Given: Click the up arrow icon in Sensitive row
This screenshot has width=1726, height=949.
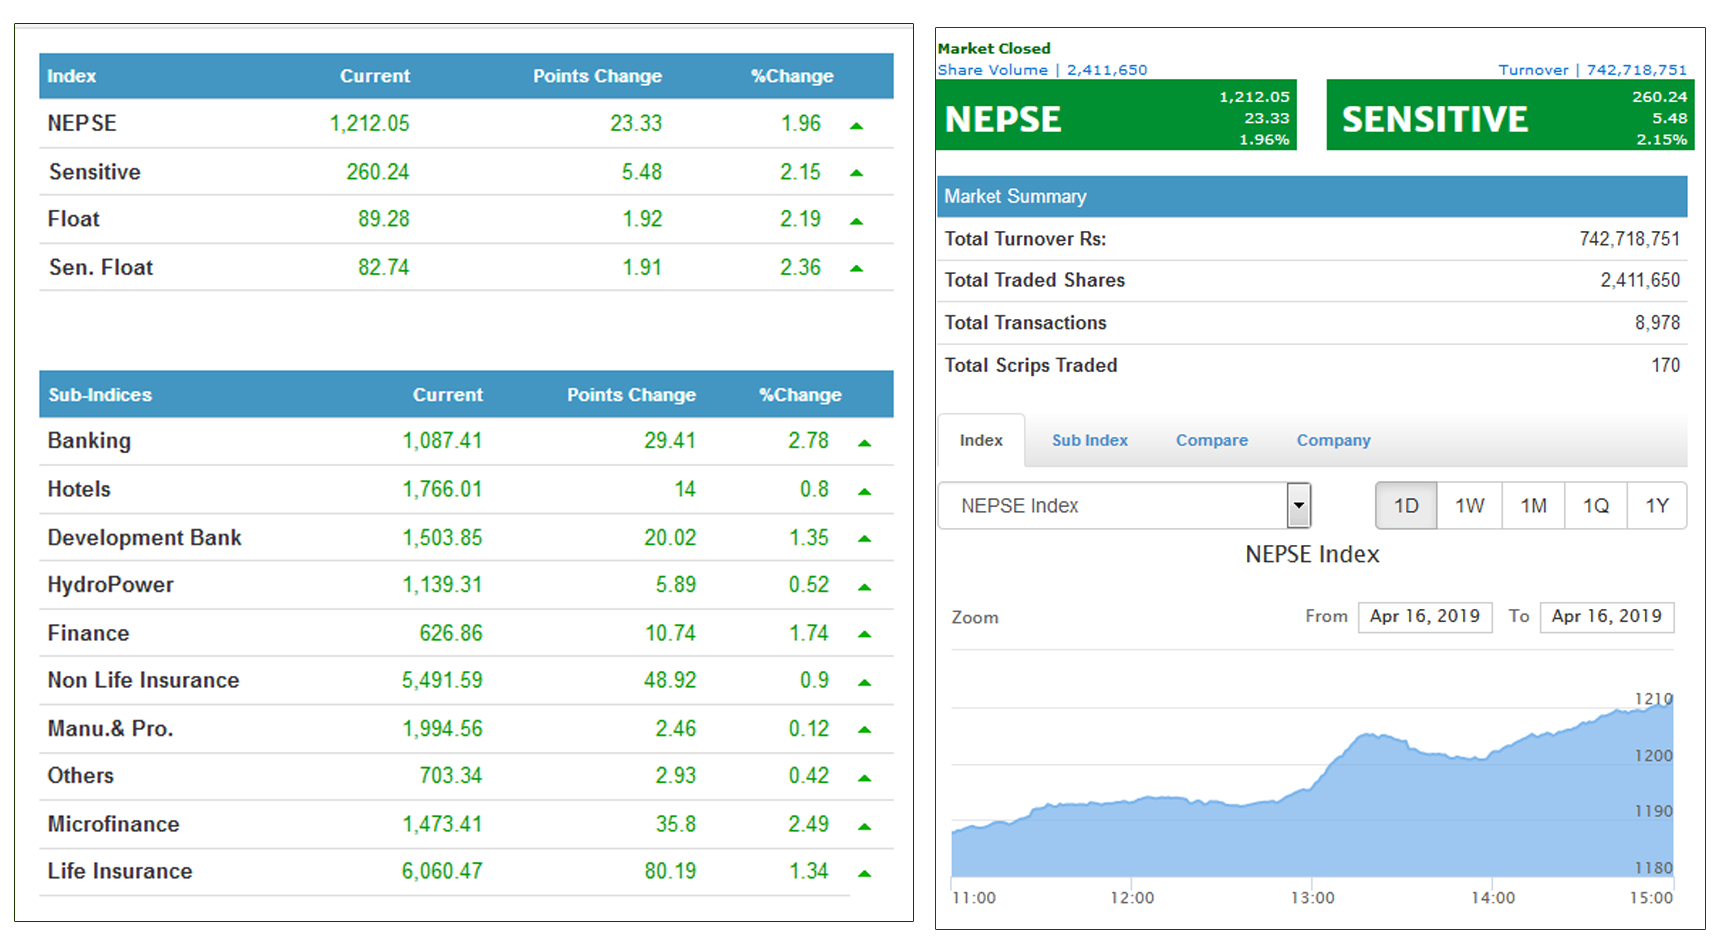Looking at the screenshot, I should pos(856,173).
